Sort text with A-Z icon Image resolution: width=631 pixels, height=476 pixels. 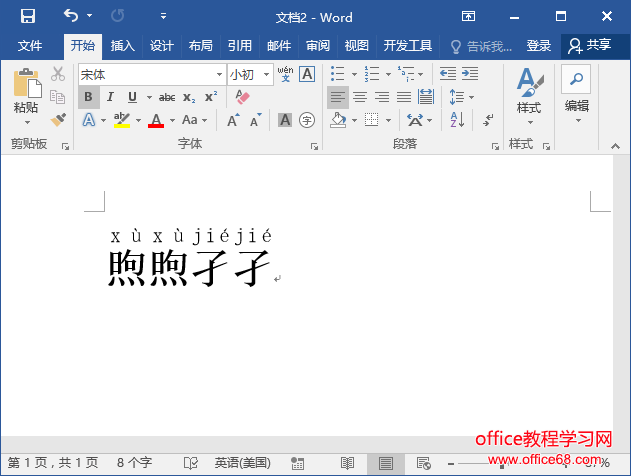[457, 120]
